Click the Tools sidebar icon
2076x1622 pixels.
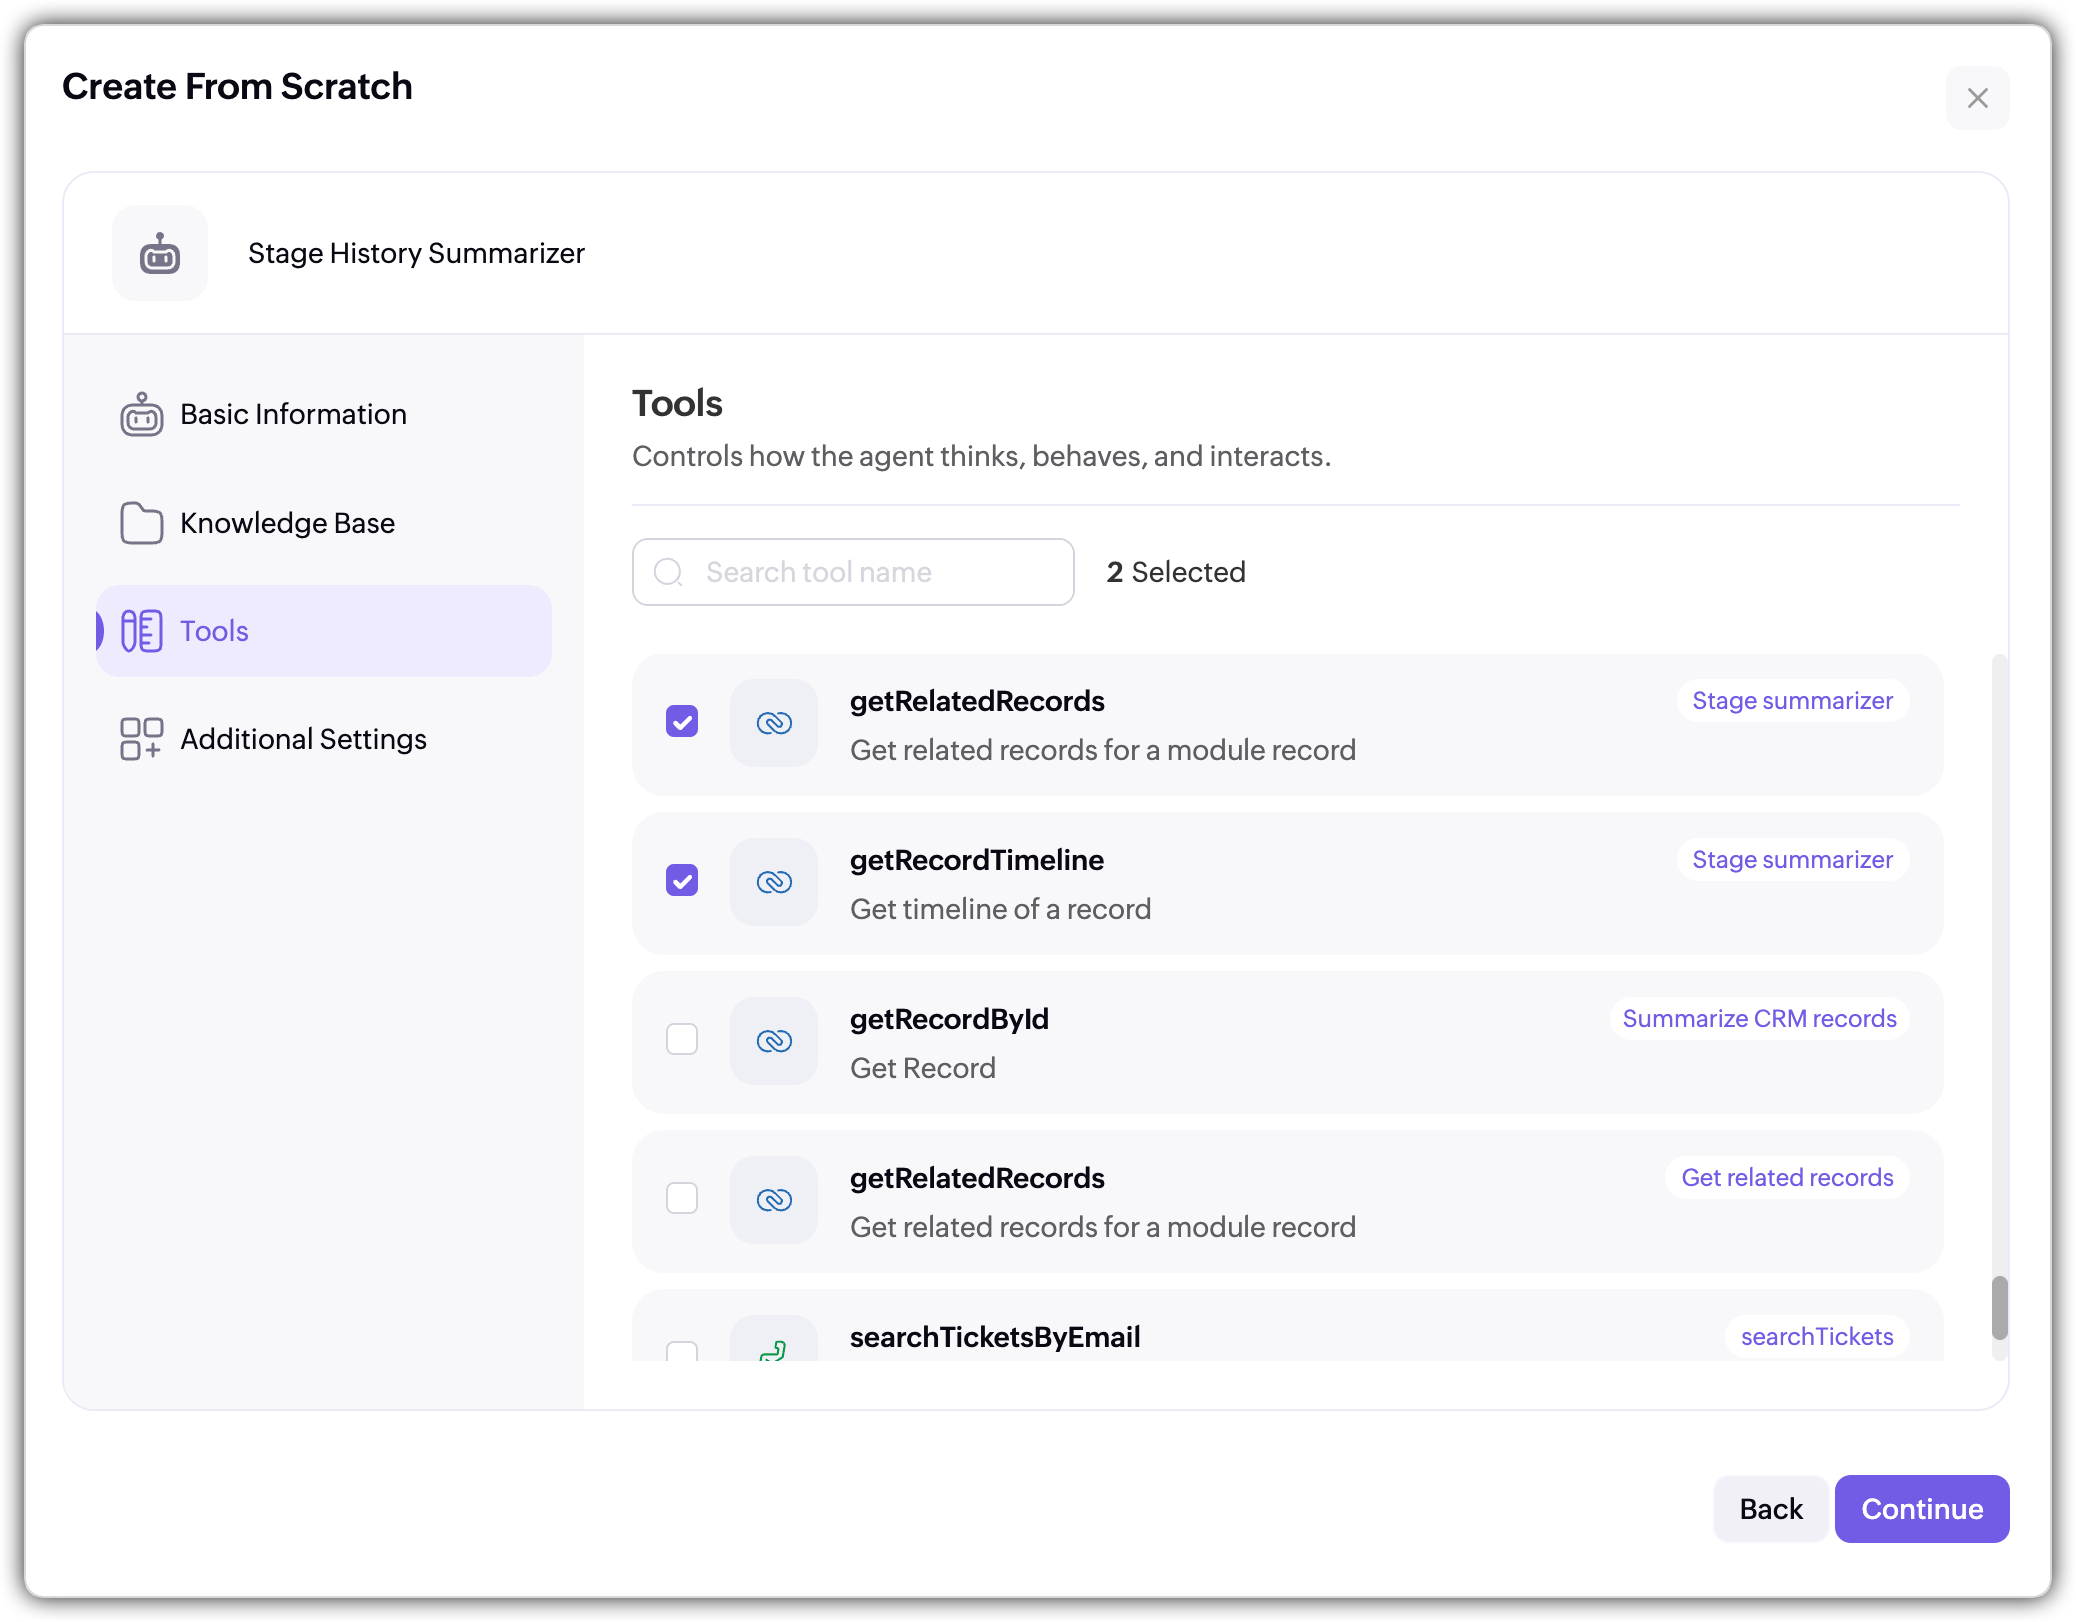pyautogui.click(x=141, y=631)
